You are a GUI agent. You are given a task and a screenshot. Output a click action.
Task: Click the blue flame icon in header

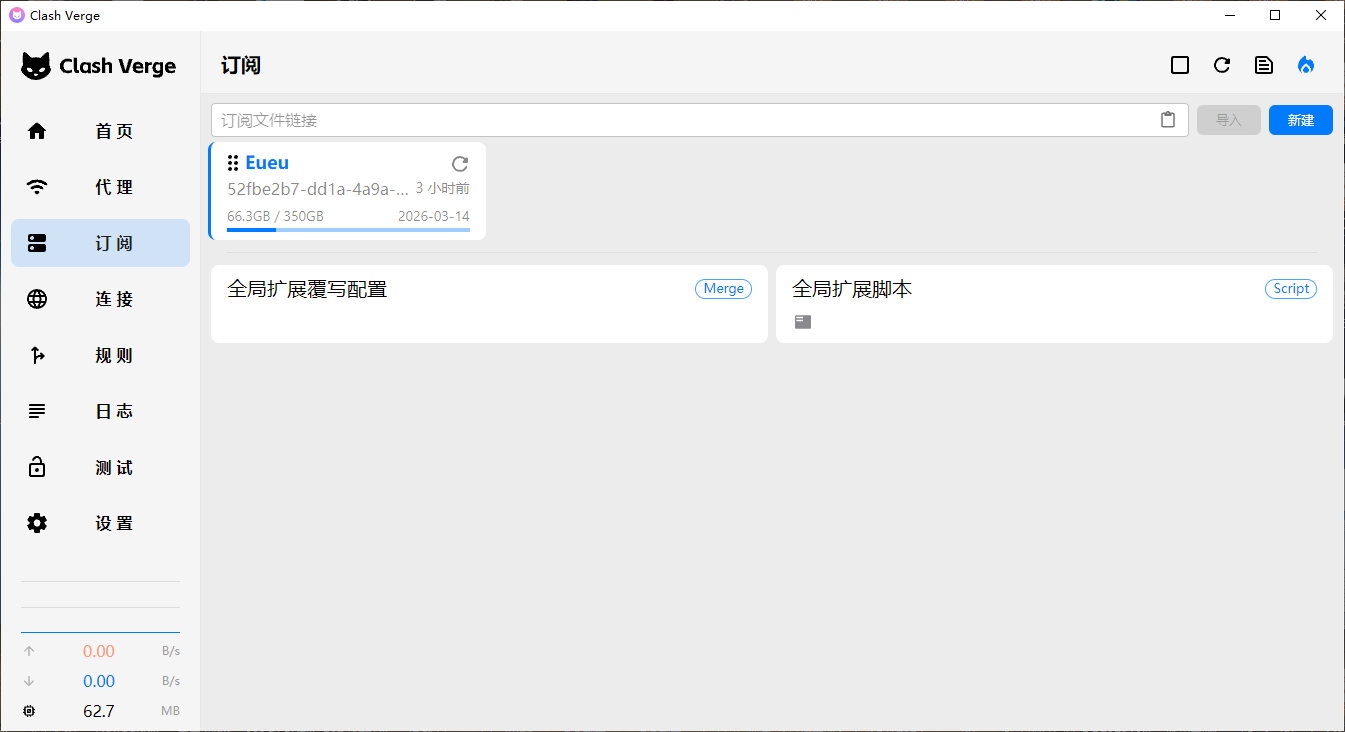pyautogui.click(x=1306, y=65)
